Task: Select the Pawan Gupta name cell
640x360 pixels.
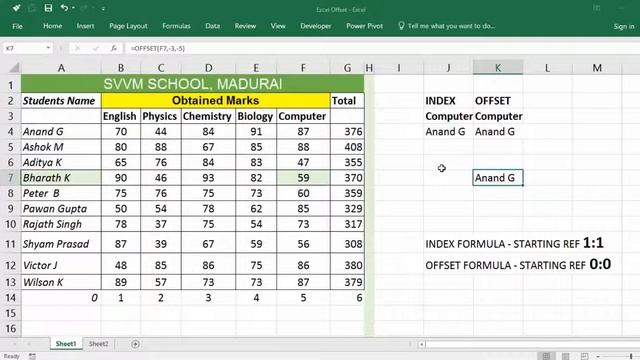Action: coord(61,209)
